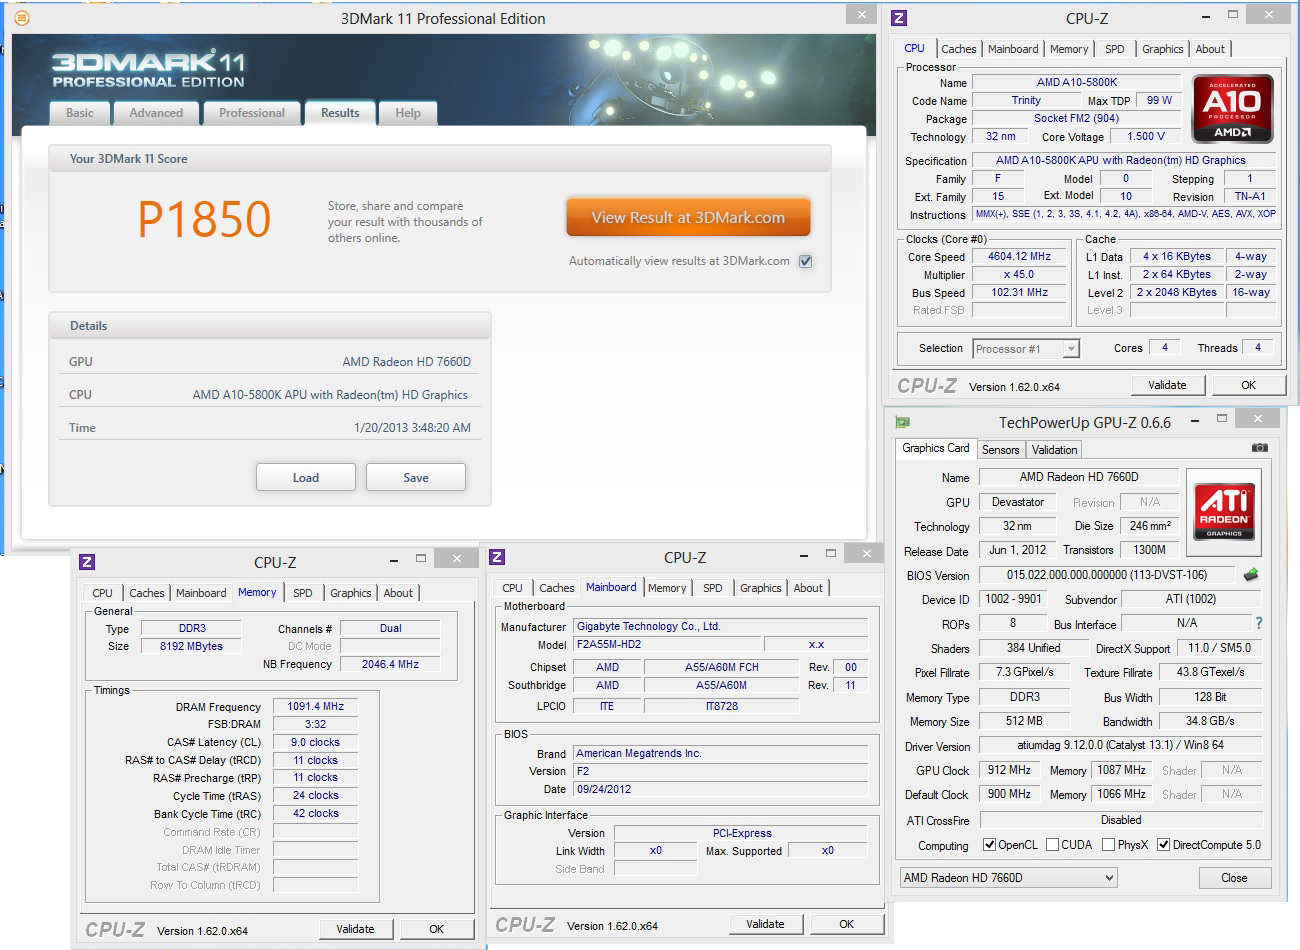1300x950 pixels.
Task: Click OK in the CPU-Z Memory window
Action: (437, 929)
